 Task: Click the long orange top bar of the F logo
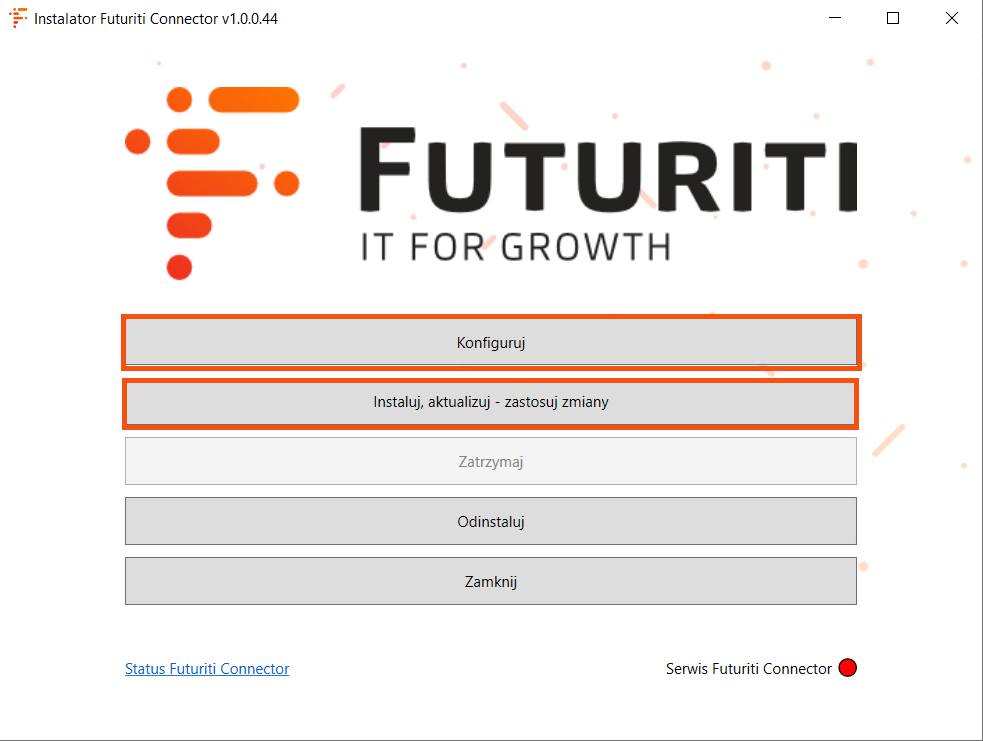(254, 100)
